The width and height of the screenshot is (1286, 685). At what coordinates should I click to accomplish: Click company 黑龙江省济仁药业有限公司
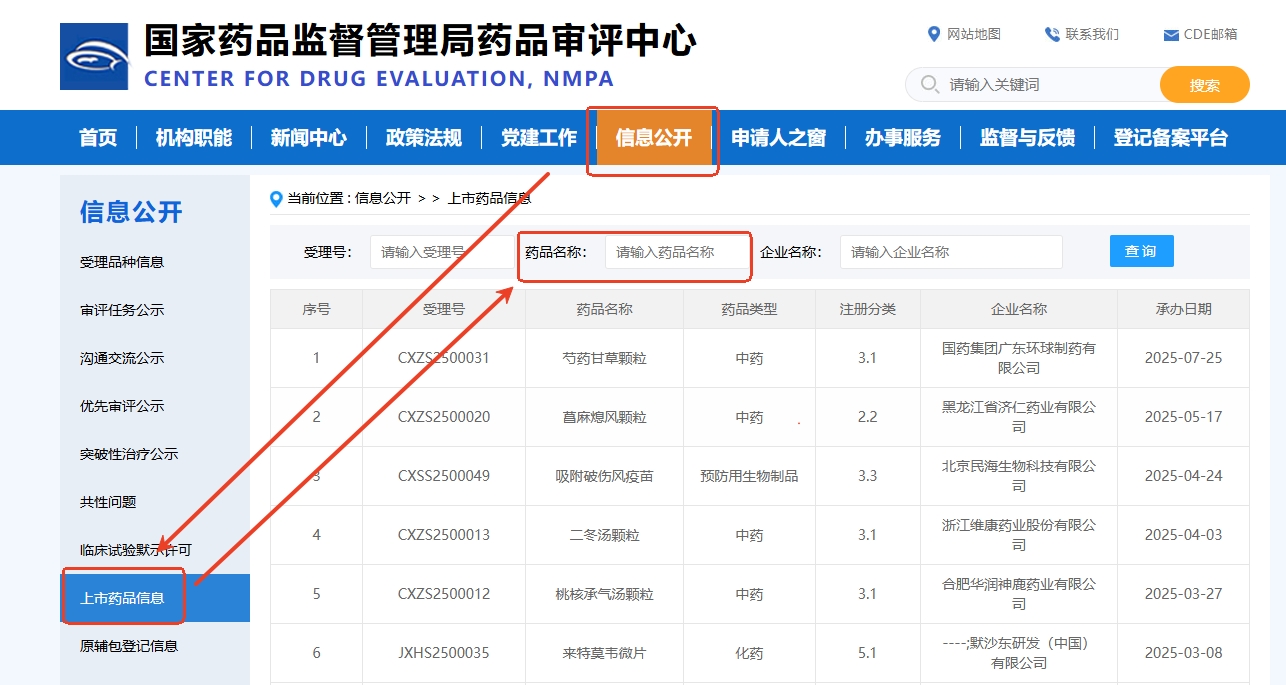click(1019, 417)
